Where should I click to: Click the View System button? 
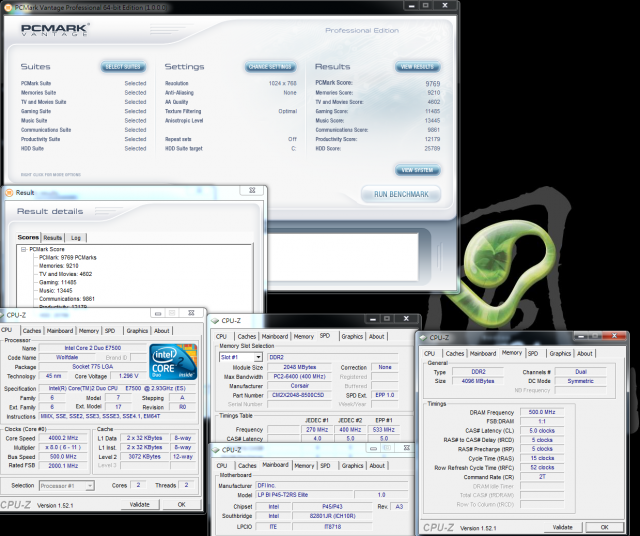(x=417, y=170)
